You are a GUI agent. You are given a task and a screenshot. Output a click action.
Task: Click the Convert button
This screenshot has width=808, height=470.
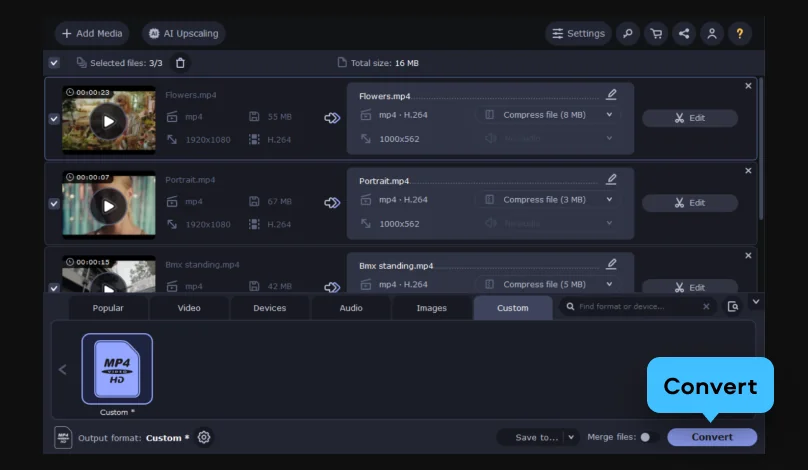click(x=712, y=437)
